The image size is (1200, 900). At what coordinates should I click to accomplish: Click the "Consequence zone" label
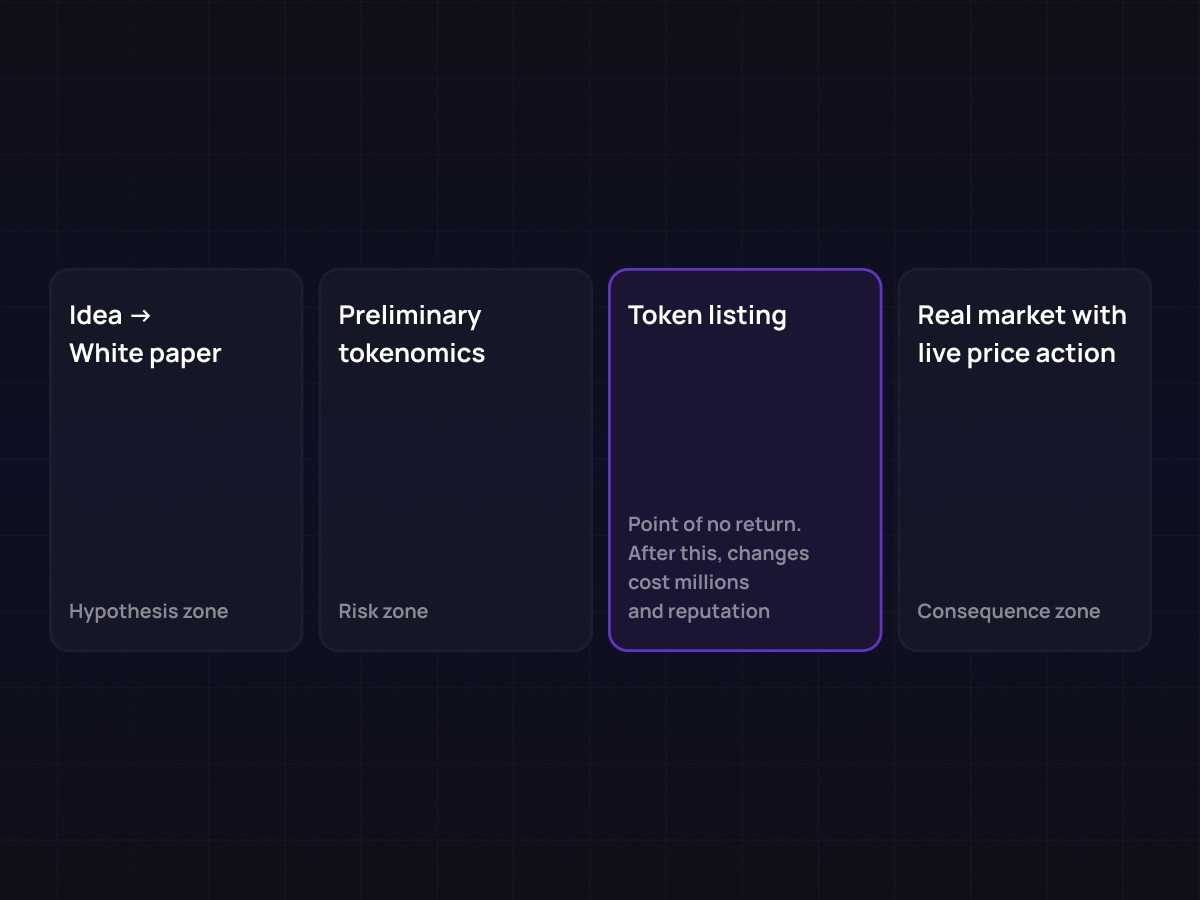tap(1008, 611)
